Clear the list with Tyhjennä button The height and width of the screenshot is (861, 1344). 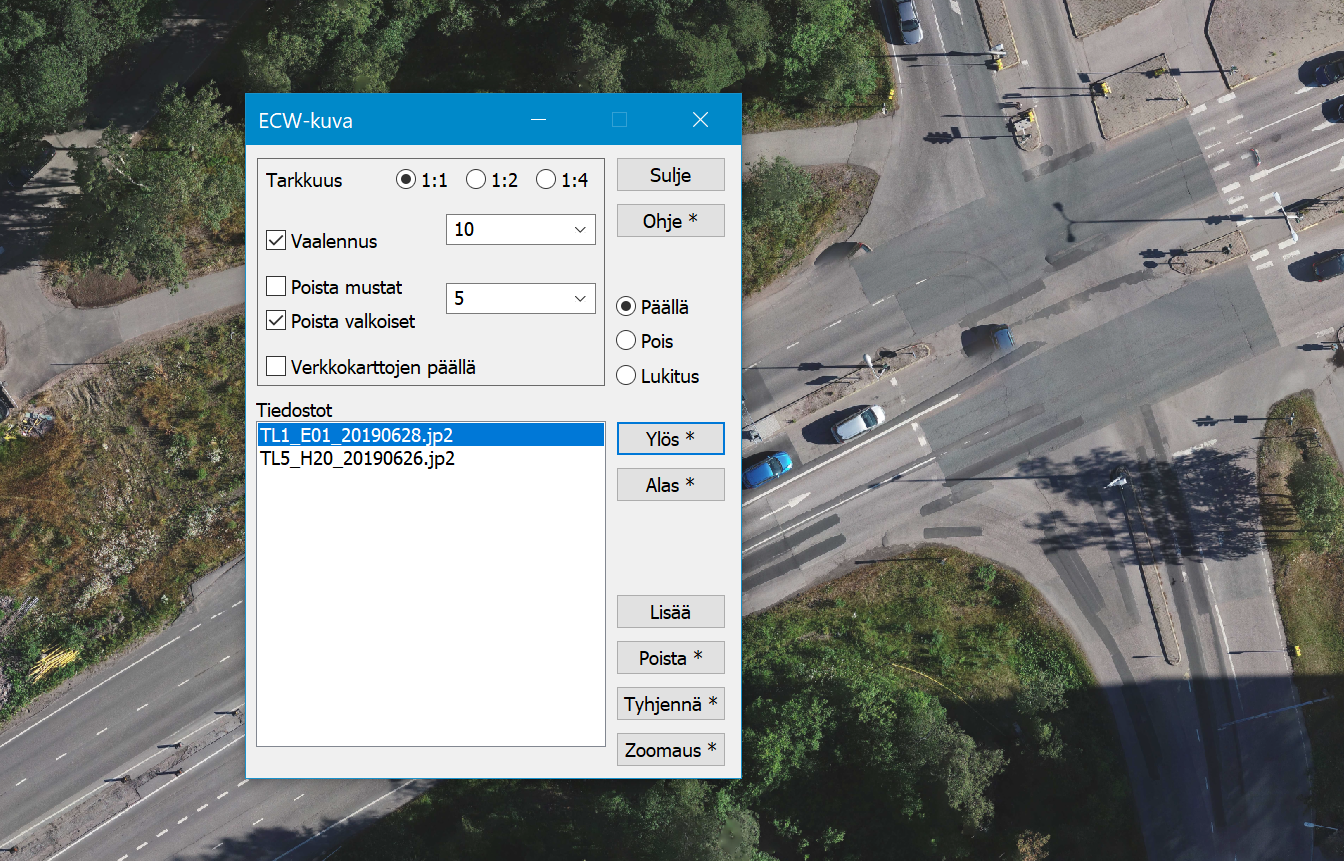pos(670,704)
